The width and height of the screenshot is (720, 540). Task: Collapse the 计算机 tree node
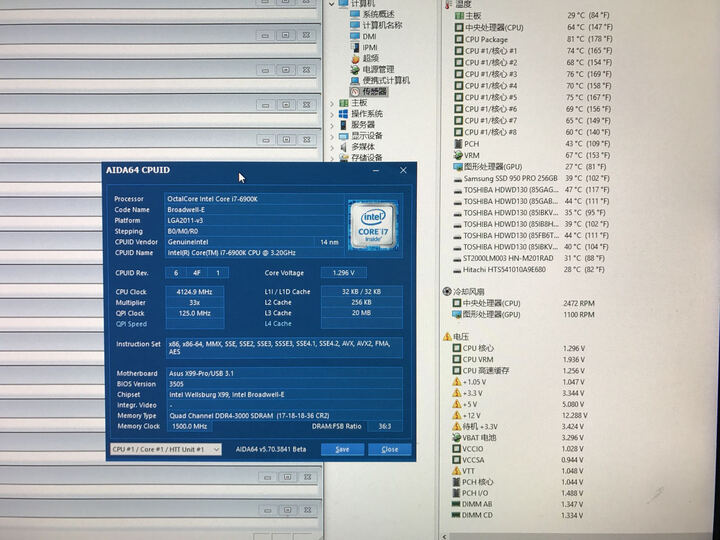pyautogui.click(x=332, y=4)
